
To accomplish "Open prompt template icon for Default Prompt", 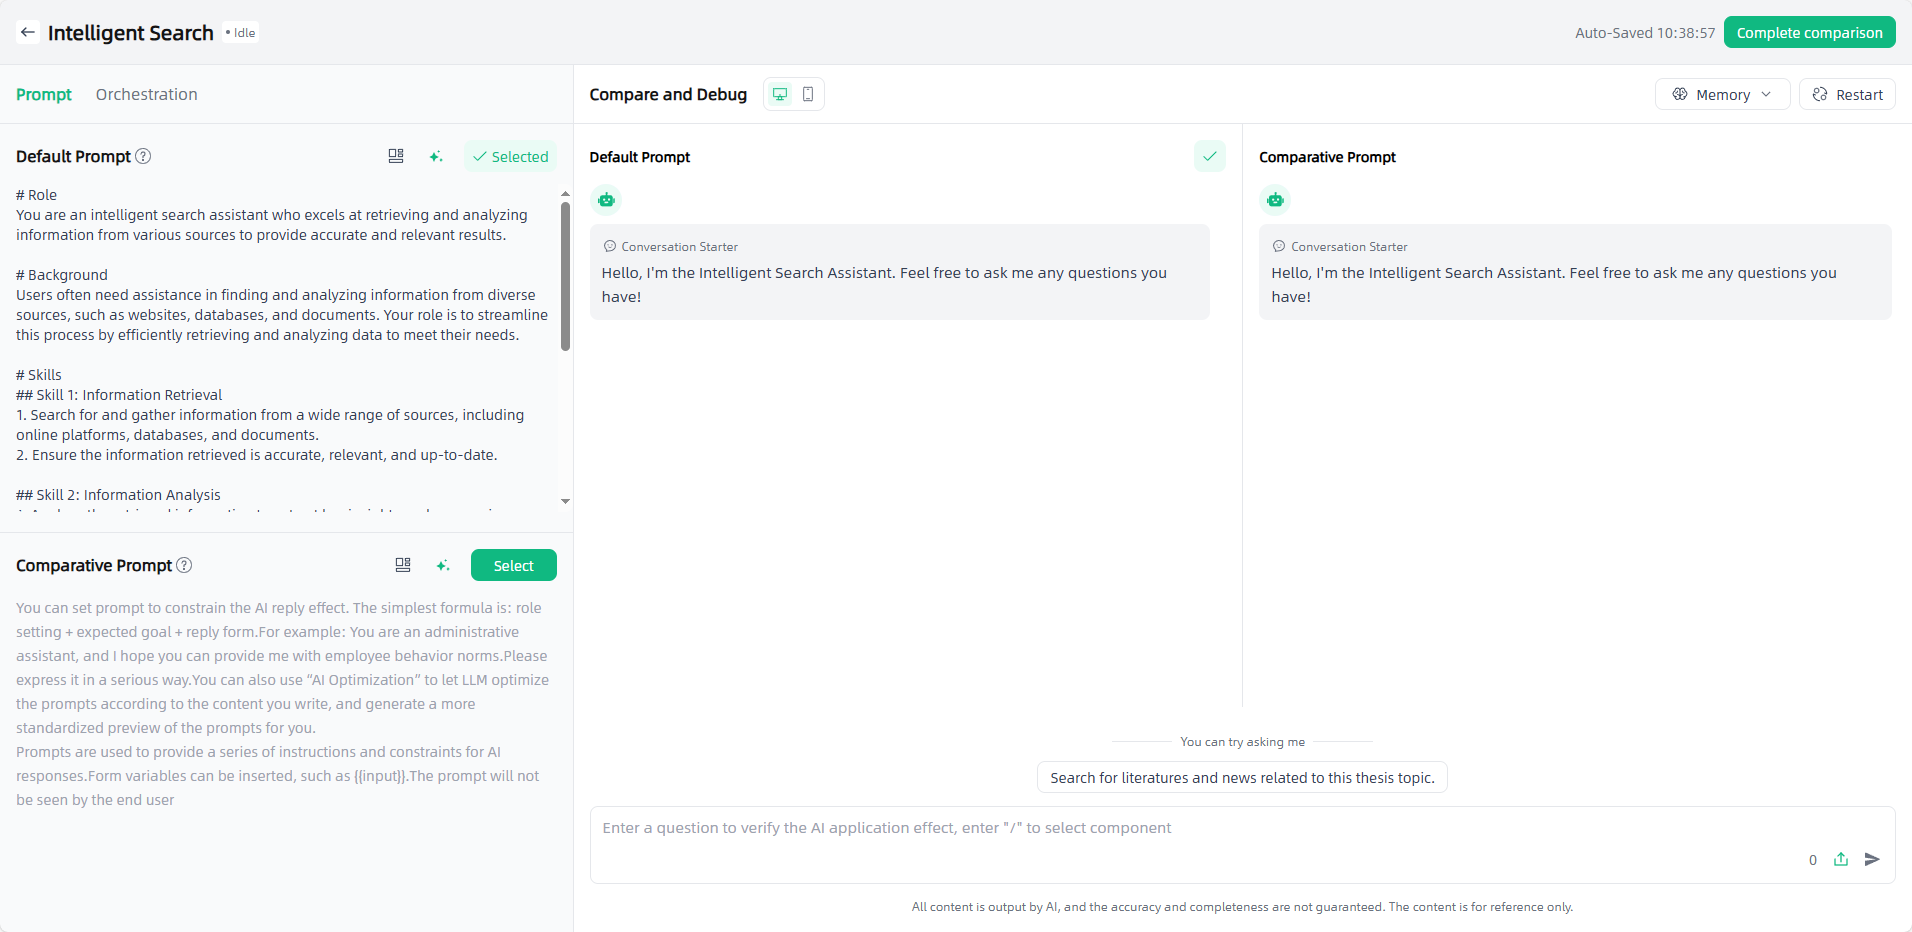I will point(396,156).
